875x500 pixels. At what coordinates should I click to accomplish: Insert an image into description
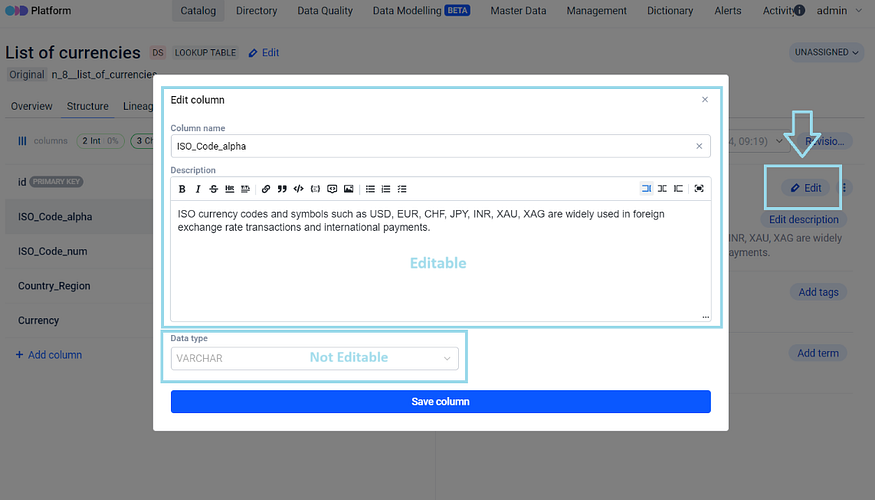coord(348,188)
